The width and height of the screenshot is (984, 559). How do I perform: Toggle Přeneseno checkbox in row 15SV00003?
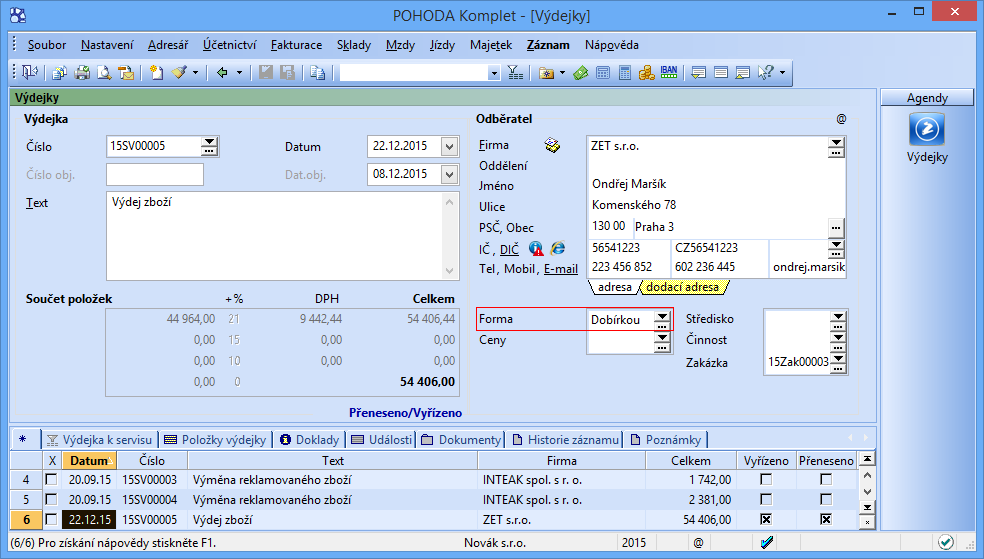coord(826,479)
